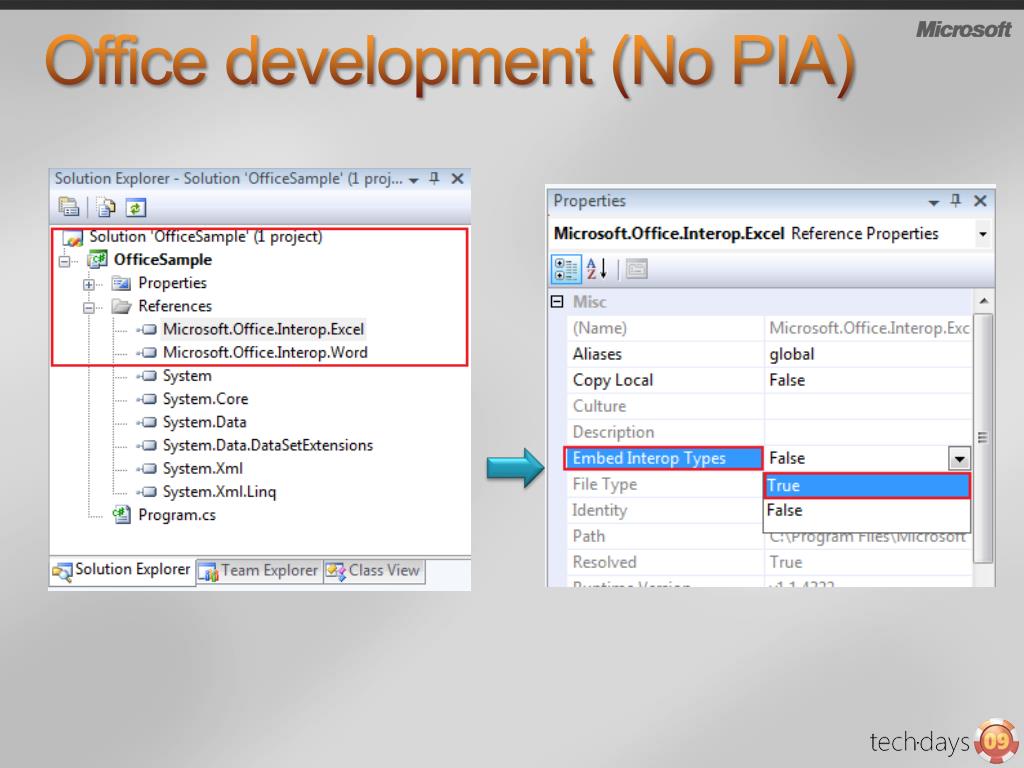
Task: Pin the Properties panel
Action: pyautogui.click(x=955, y=200)
